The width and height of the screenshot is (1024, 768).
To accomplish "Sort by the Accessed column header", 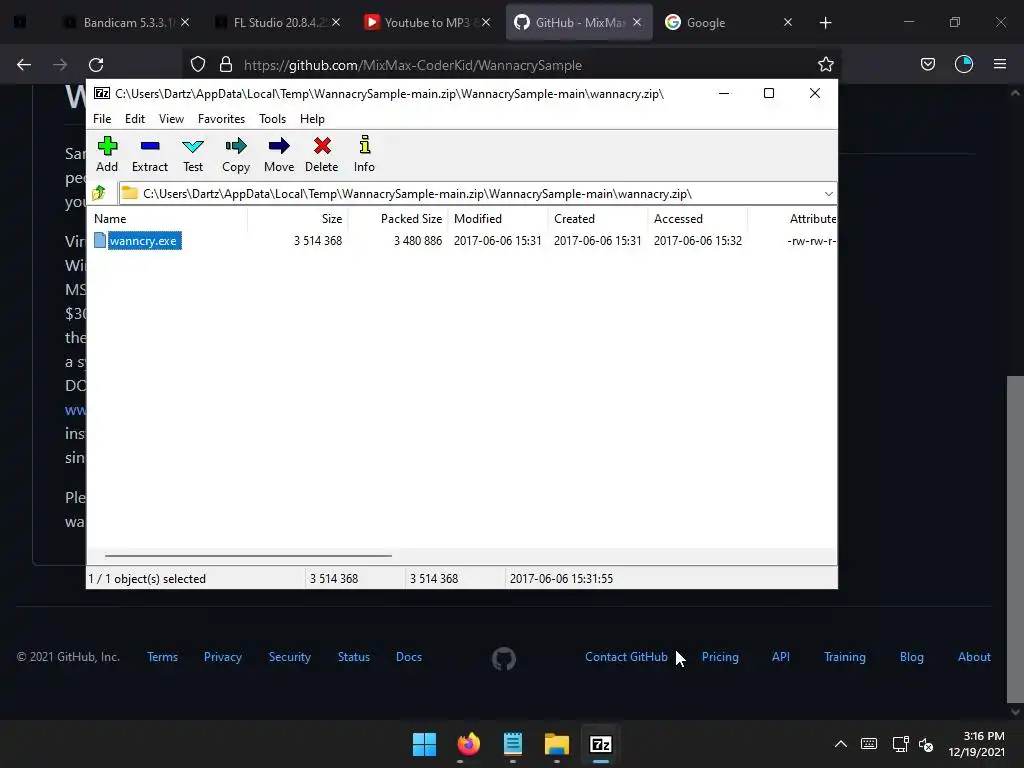I will (697, 219).
